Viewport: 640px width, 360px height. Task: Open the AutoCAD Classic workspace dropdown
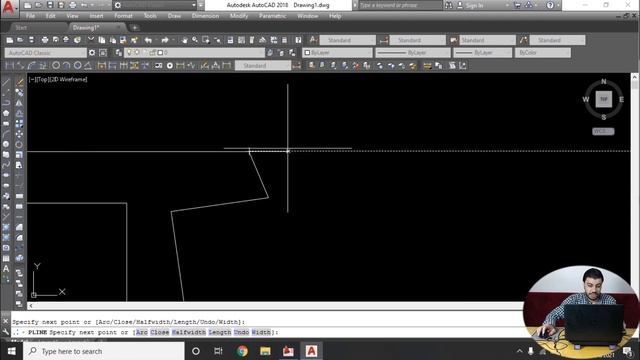point(45,53)
